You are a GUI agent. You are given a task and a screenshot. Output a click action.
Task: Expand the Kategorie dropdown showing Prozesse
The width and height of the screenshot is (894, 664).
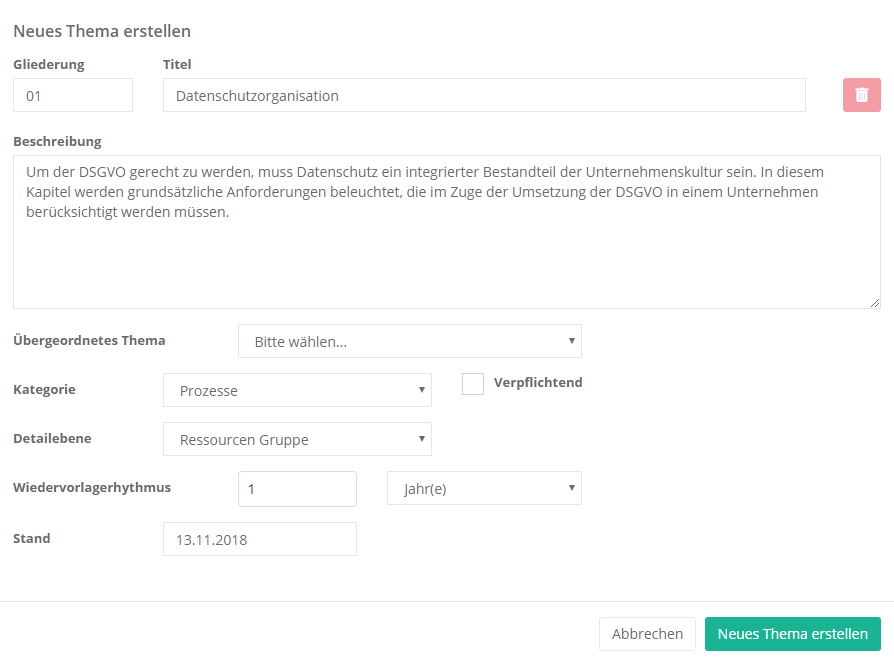[x=297, y=390]
